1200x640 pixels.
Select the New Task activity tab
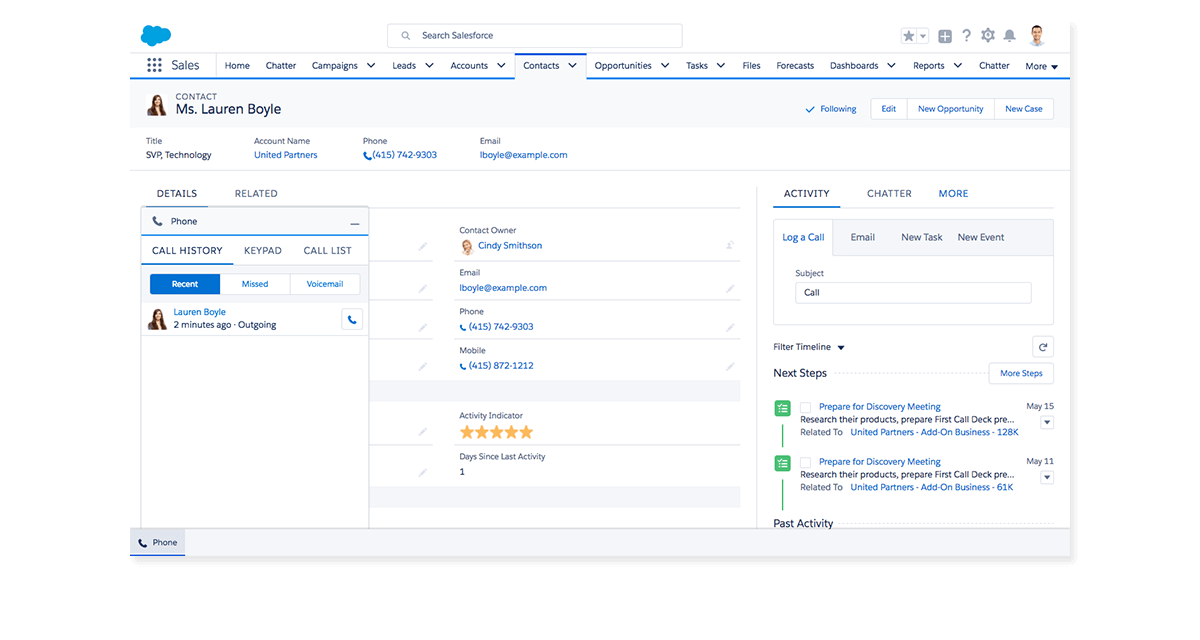point(922,238)
